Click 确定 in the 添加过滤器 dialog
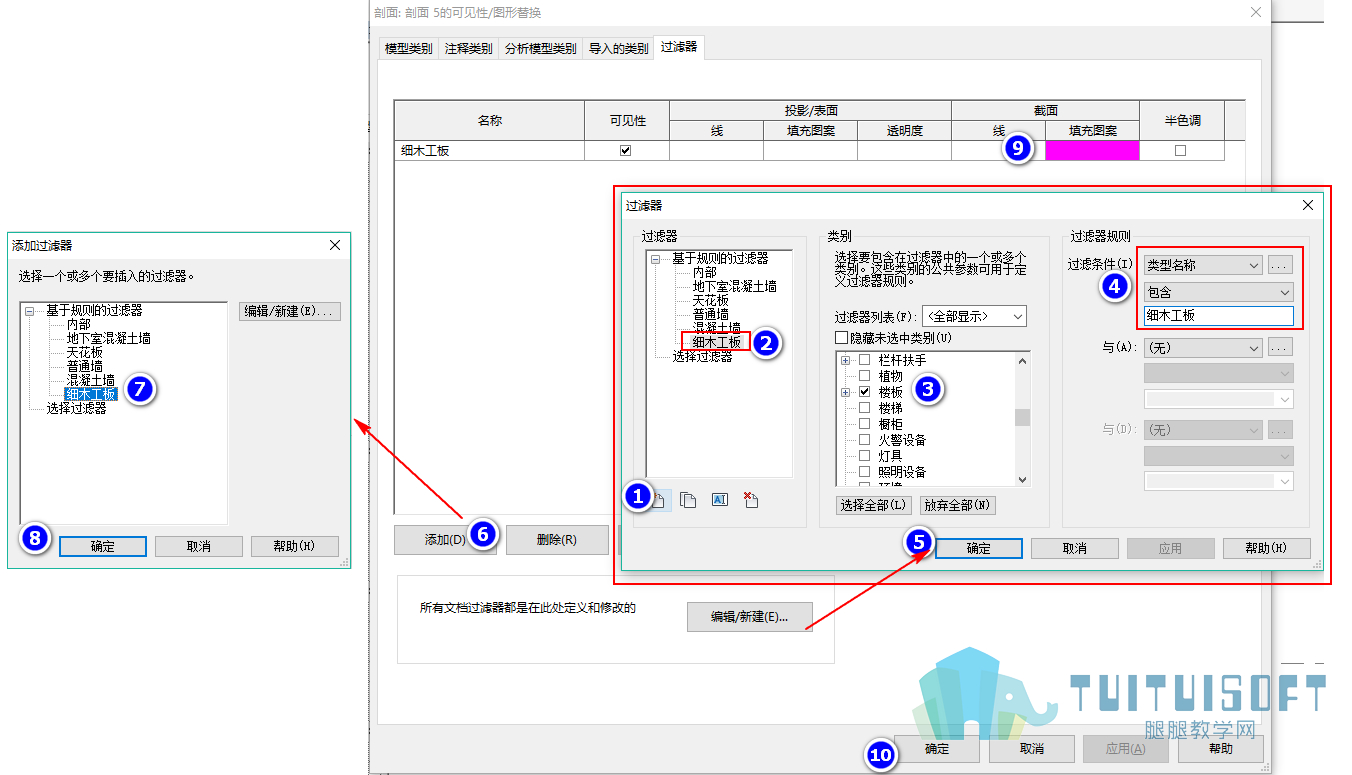The height and width of the screenshot is (775, 1352). (x=103, y=546)
